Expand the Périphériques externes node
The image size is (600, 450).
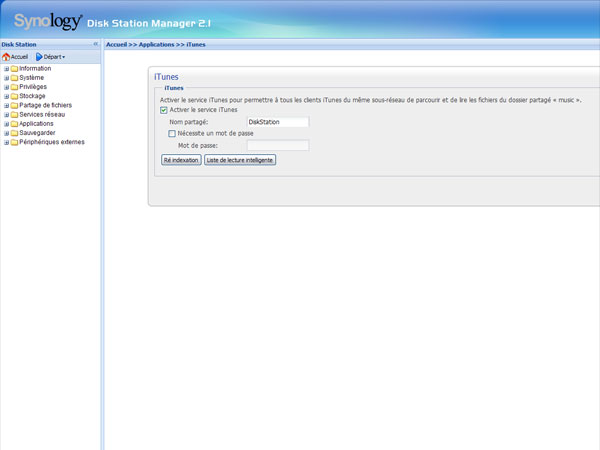tap(7, 142)
